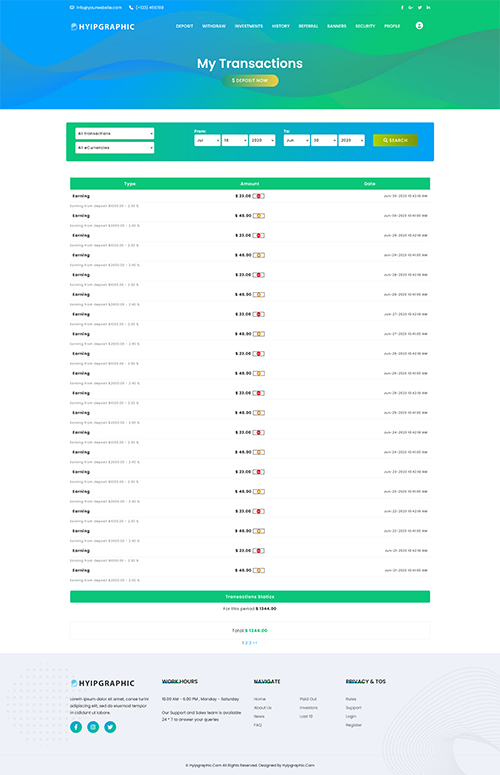
Task: Open the From month dropdown
Action: [x=207, y=140]
